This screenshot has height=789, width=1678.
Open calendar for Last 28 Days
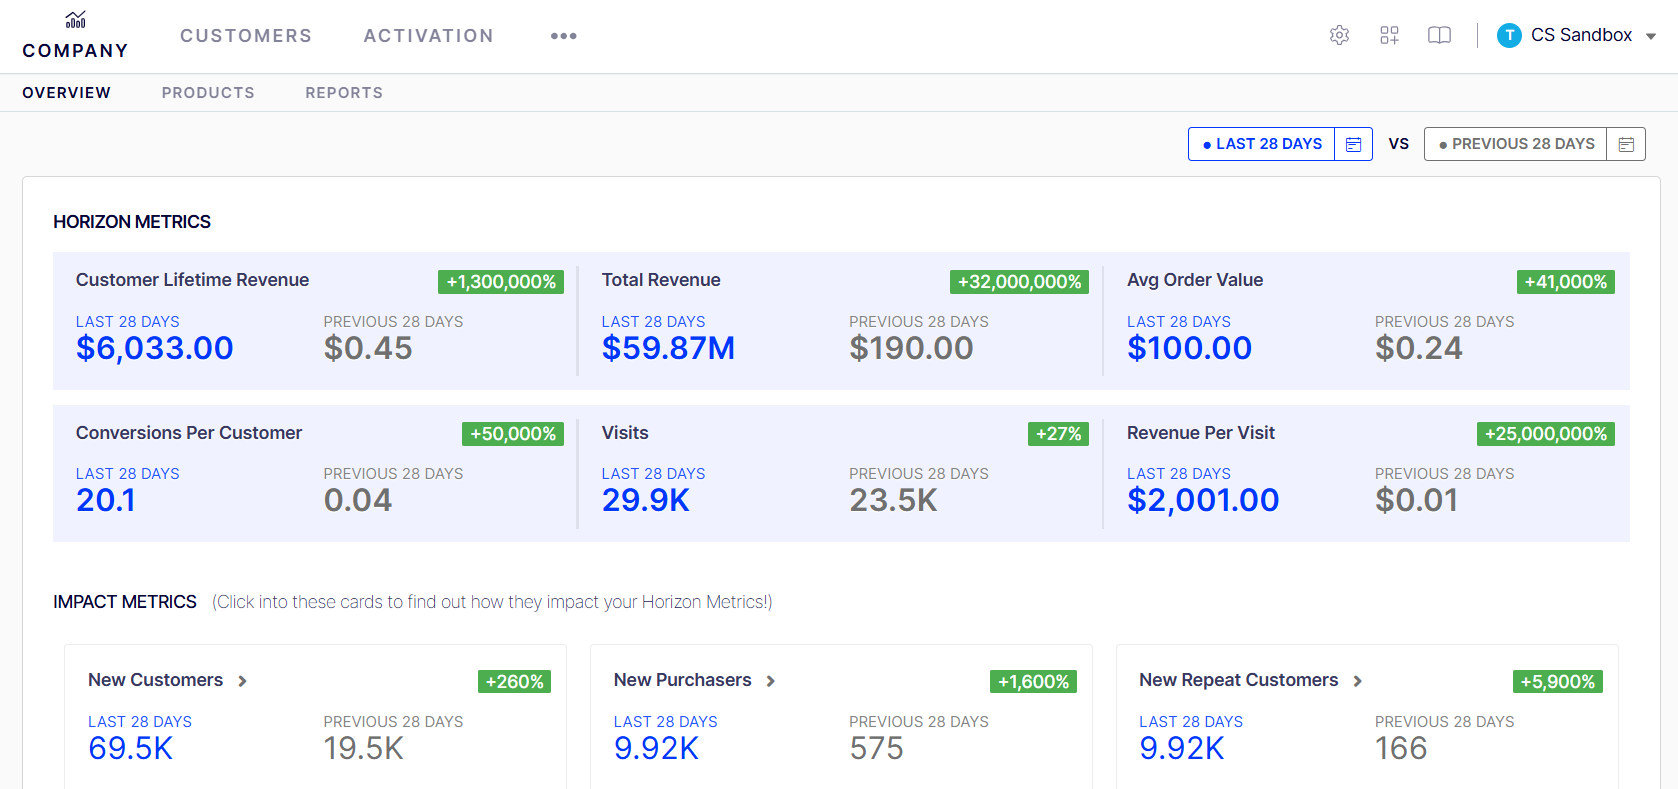(1353, 144)
